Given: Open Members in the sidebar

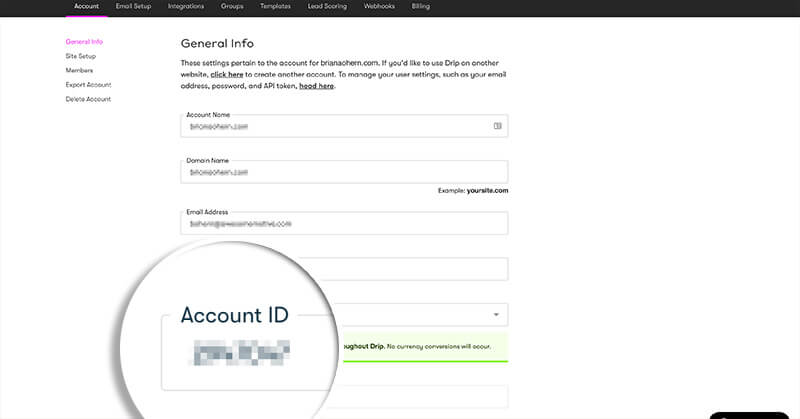Looking at the screenshot, I should pos(79,70).
